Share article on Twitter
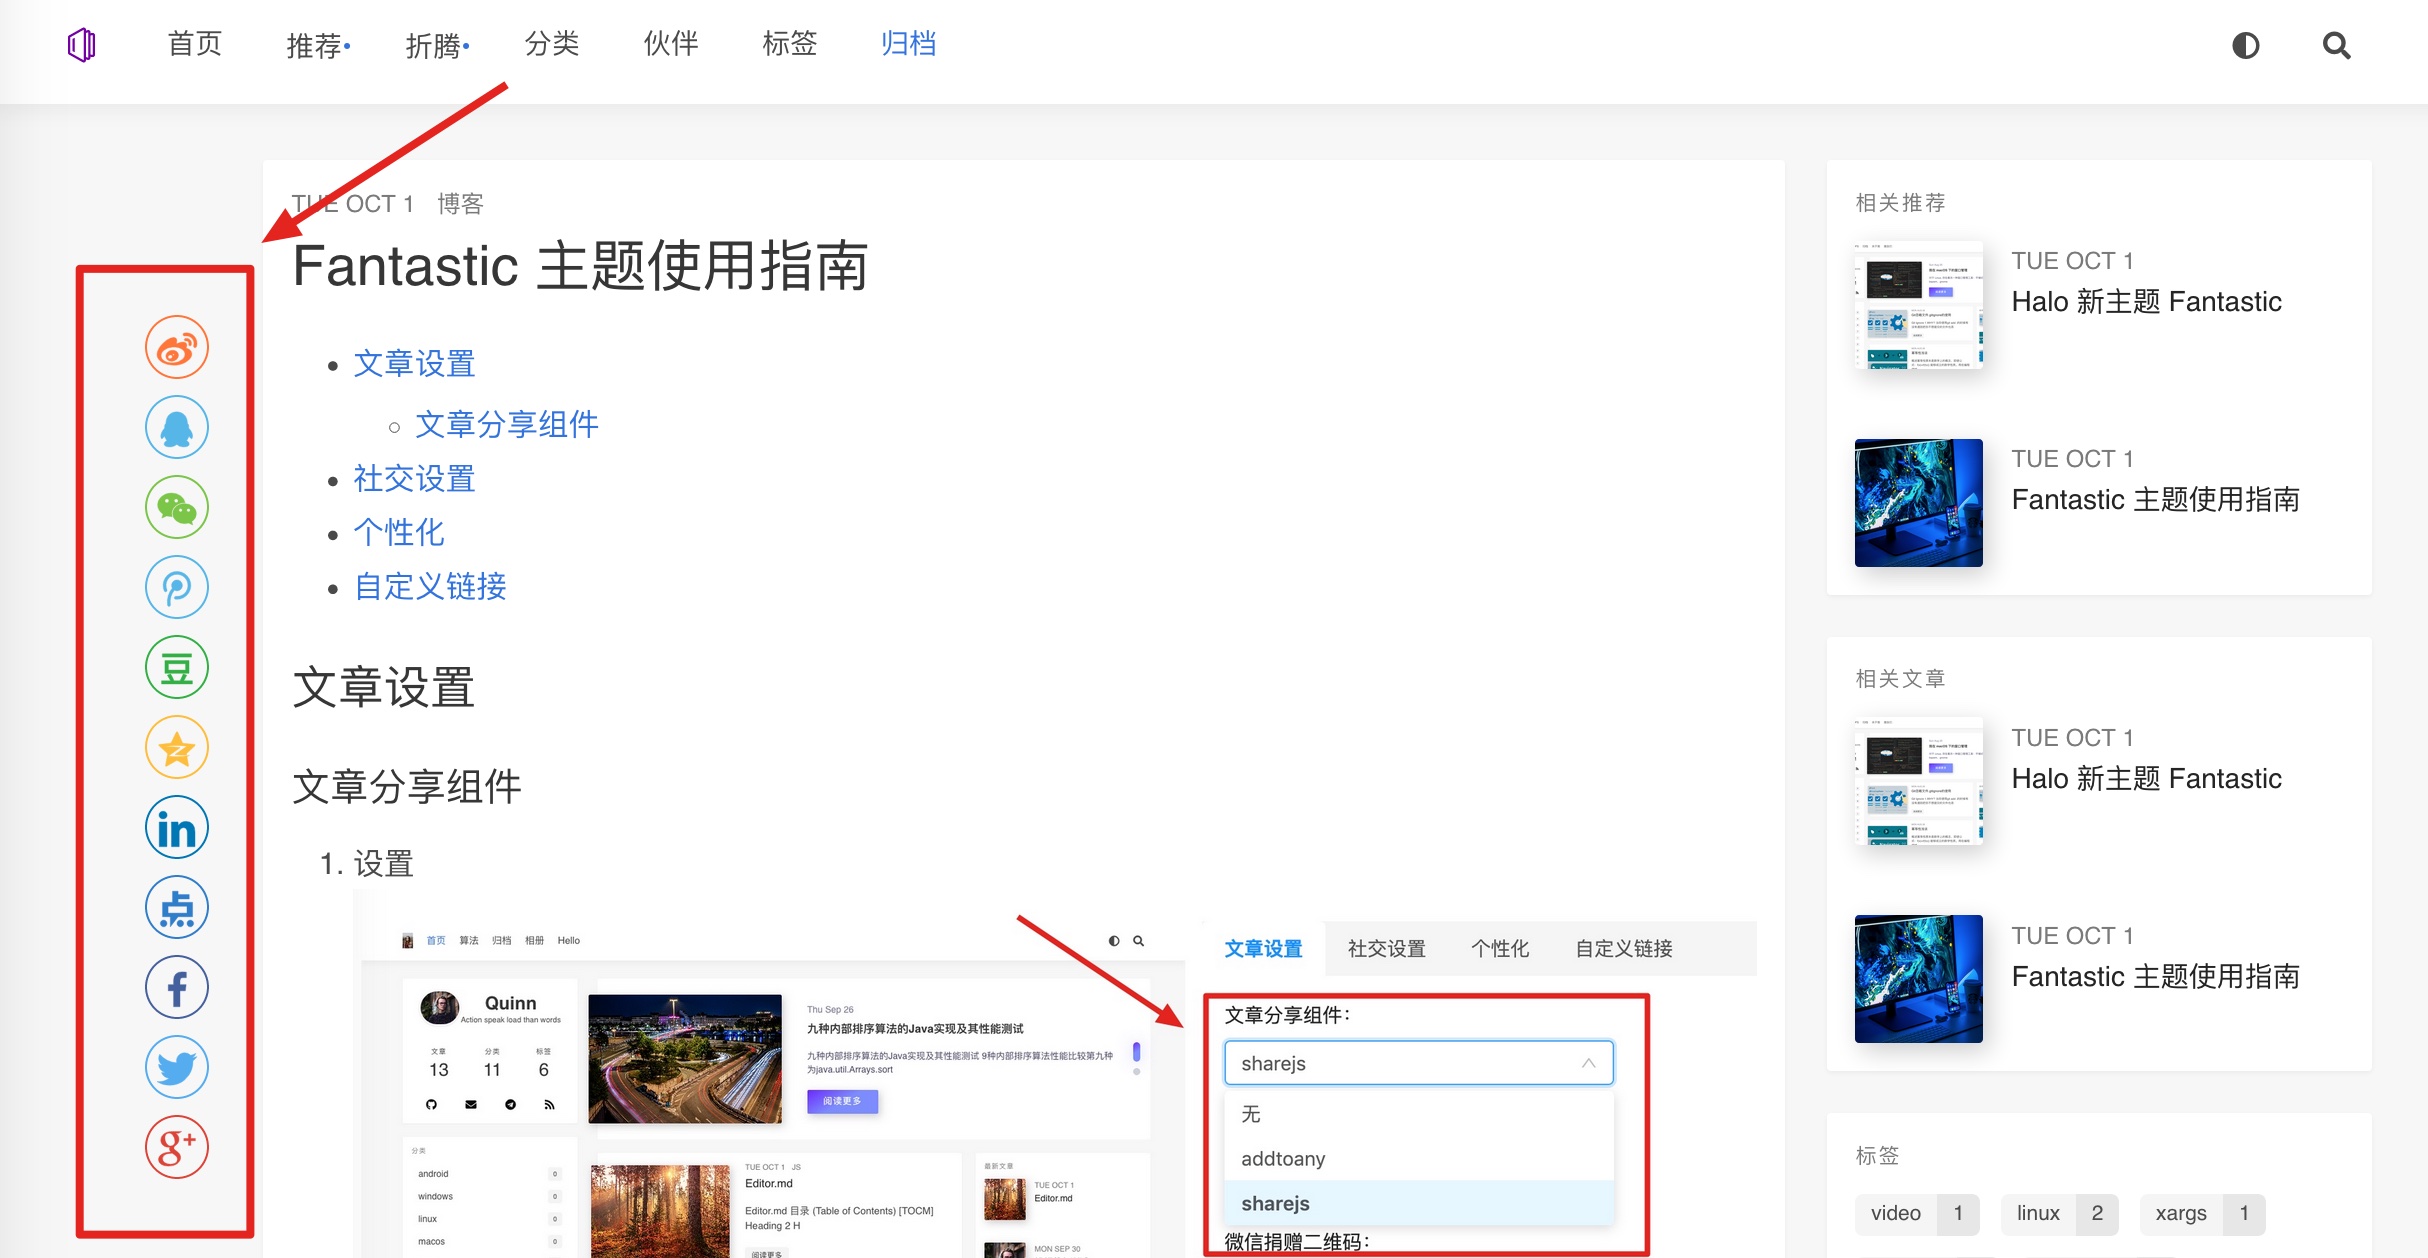The height and width of the screenshot is (1258, 2428). click(x=177, y=1068)
